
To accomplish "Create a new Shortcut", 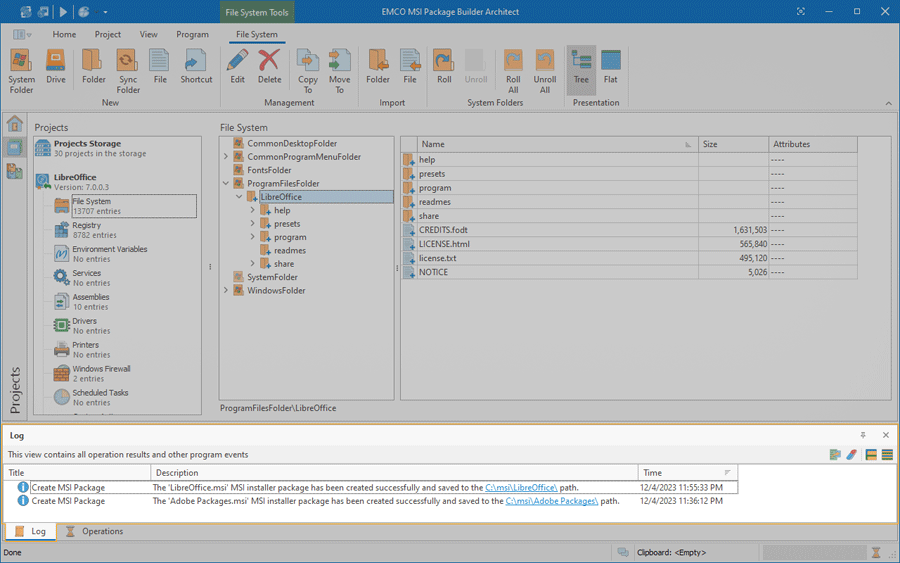I will click(x=196, y=67).
